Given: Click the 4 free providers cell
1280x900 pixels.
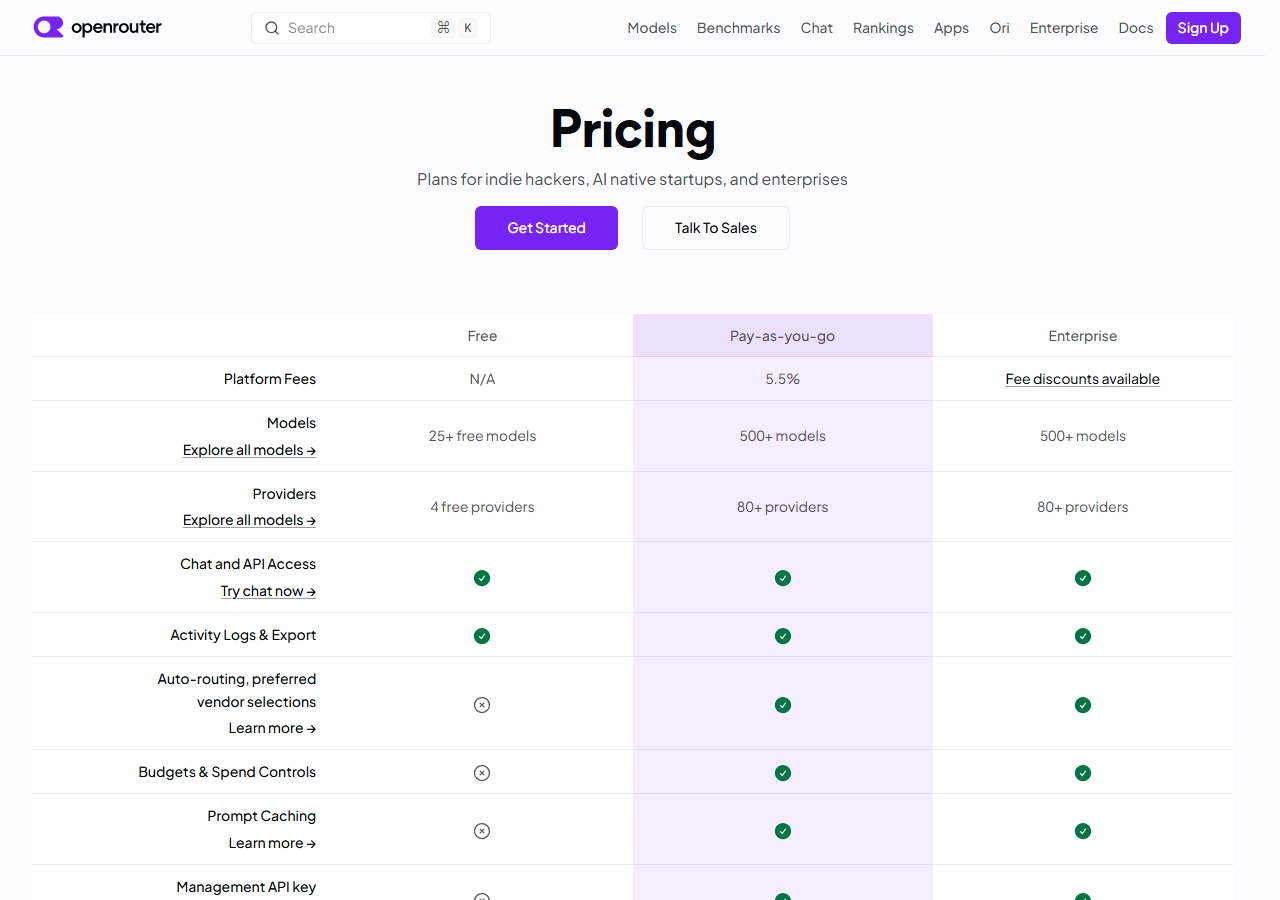Looking at the screenshot, I should (482, 507).
